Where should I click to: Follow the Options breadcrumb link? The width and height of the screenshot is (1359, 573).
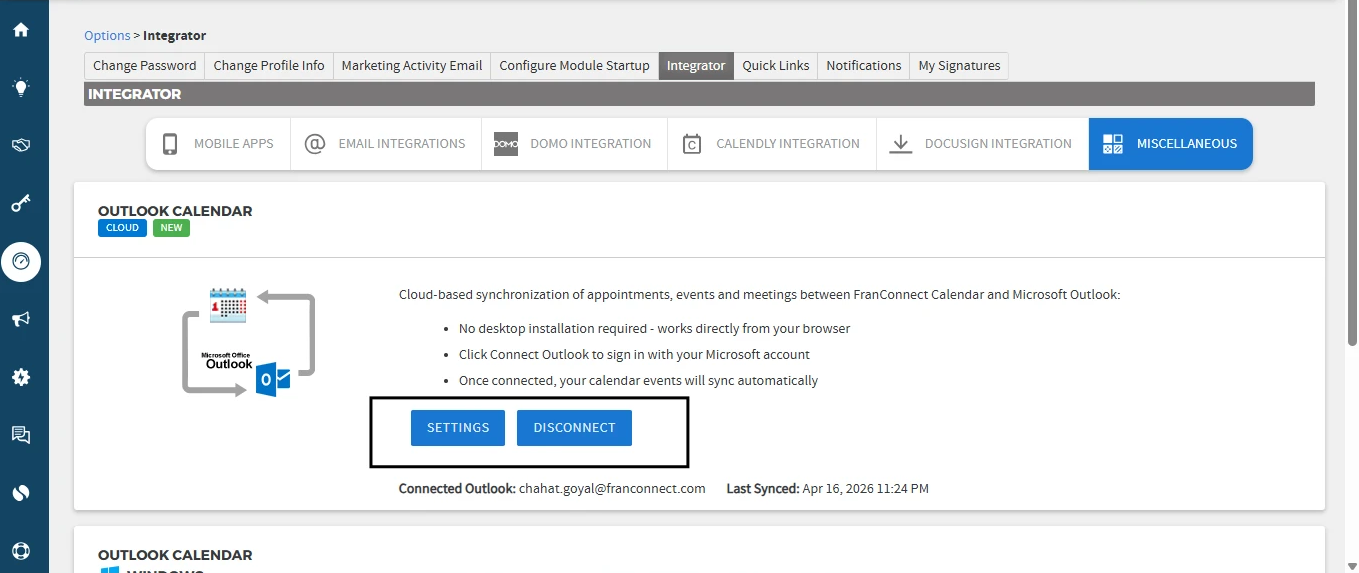point(107,36)
